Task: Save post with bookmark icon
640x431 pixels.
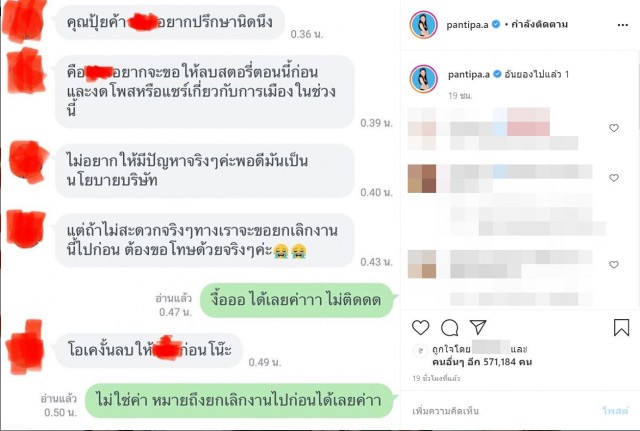Action: (x=621, y=327)
